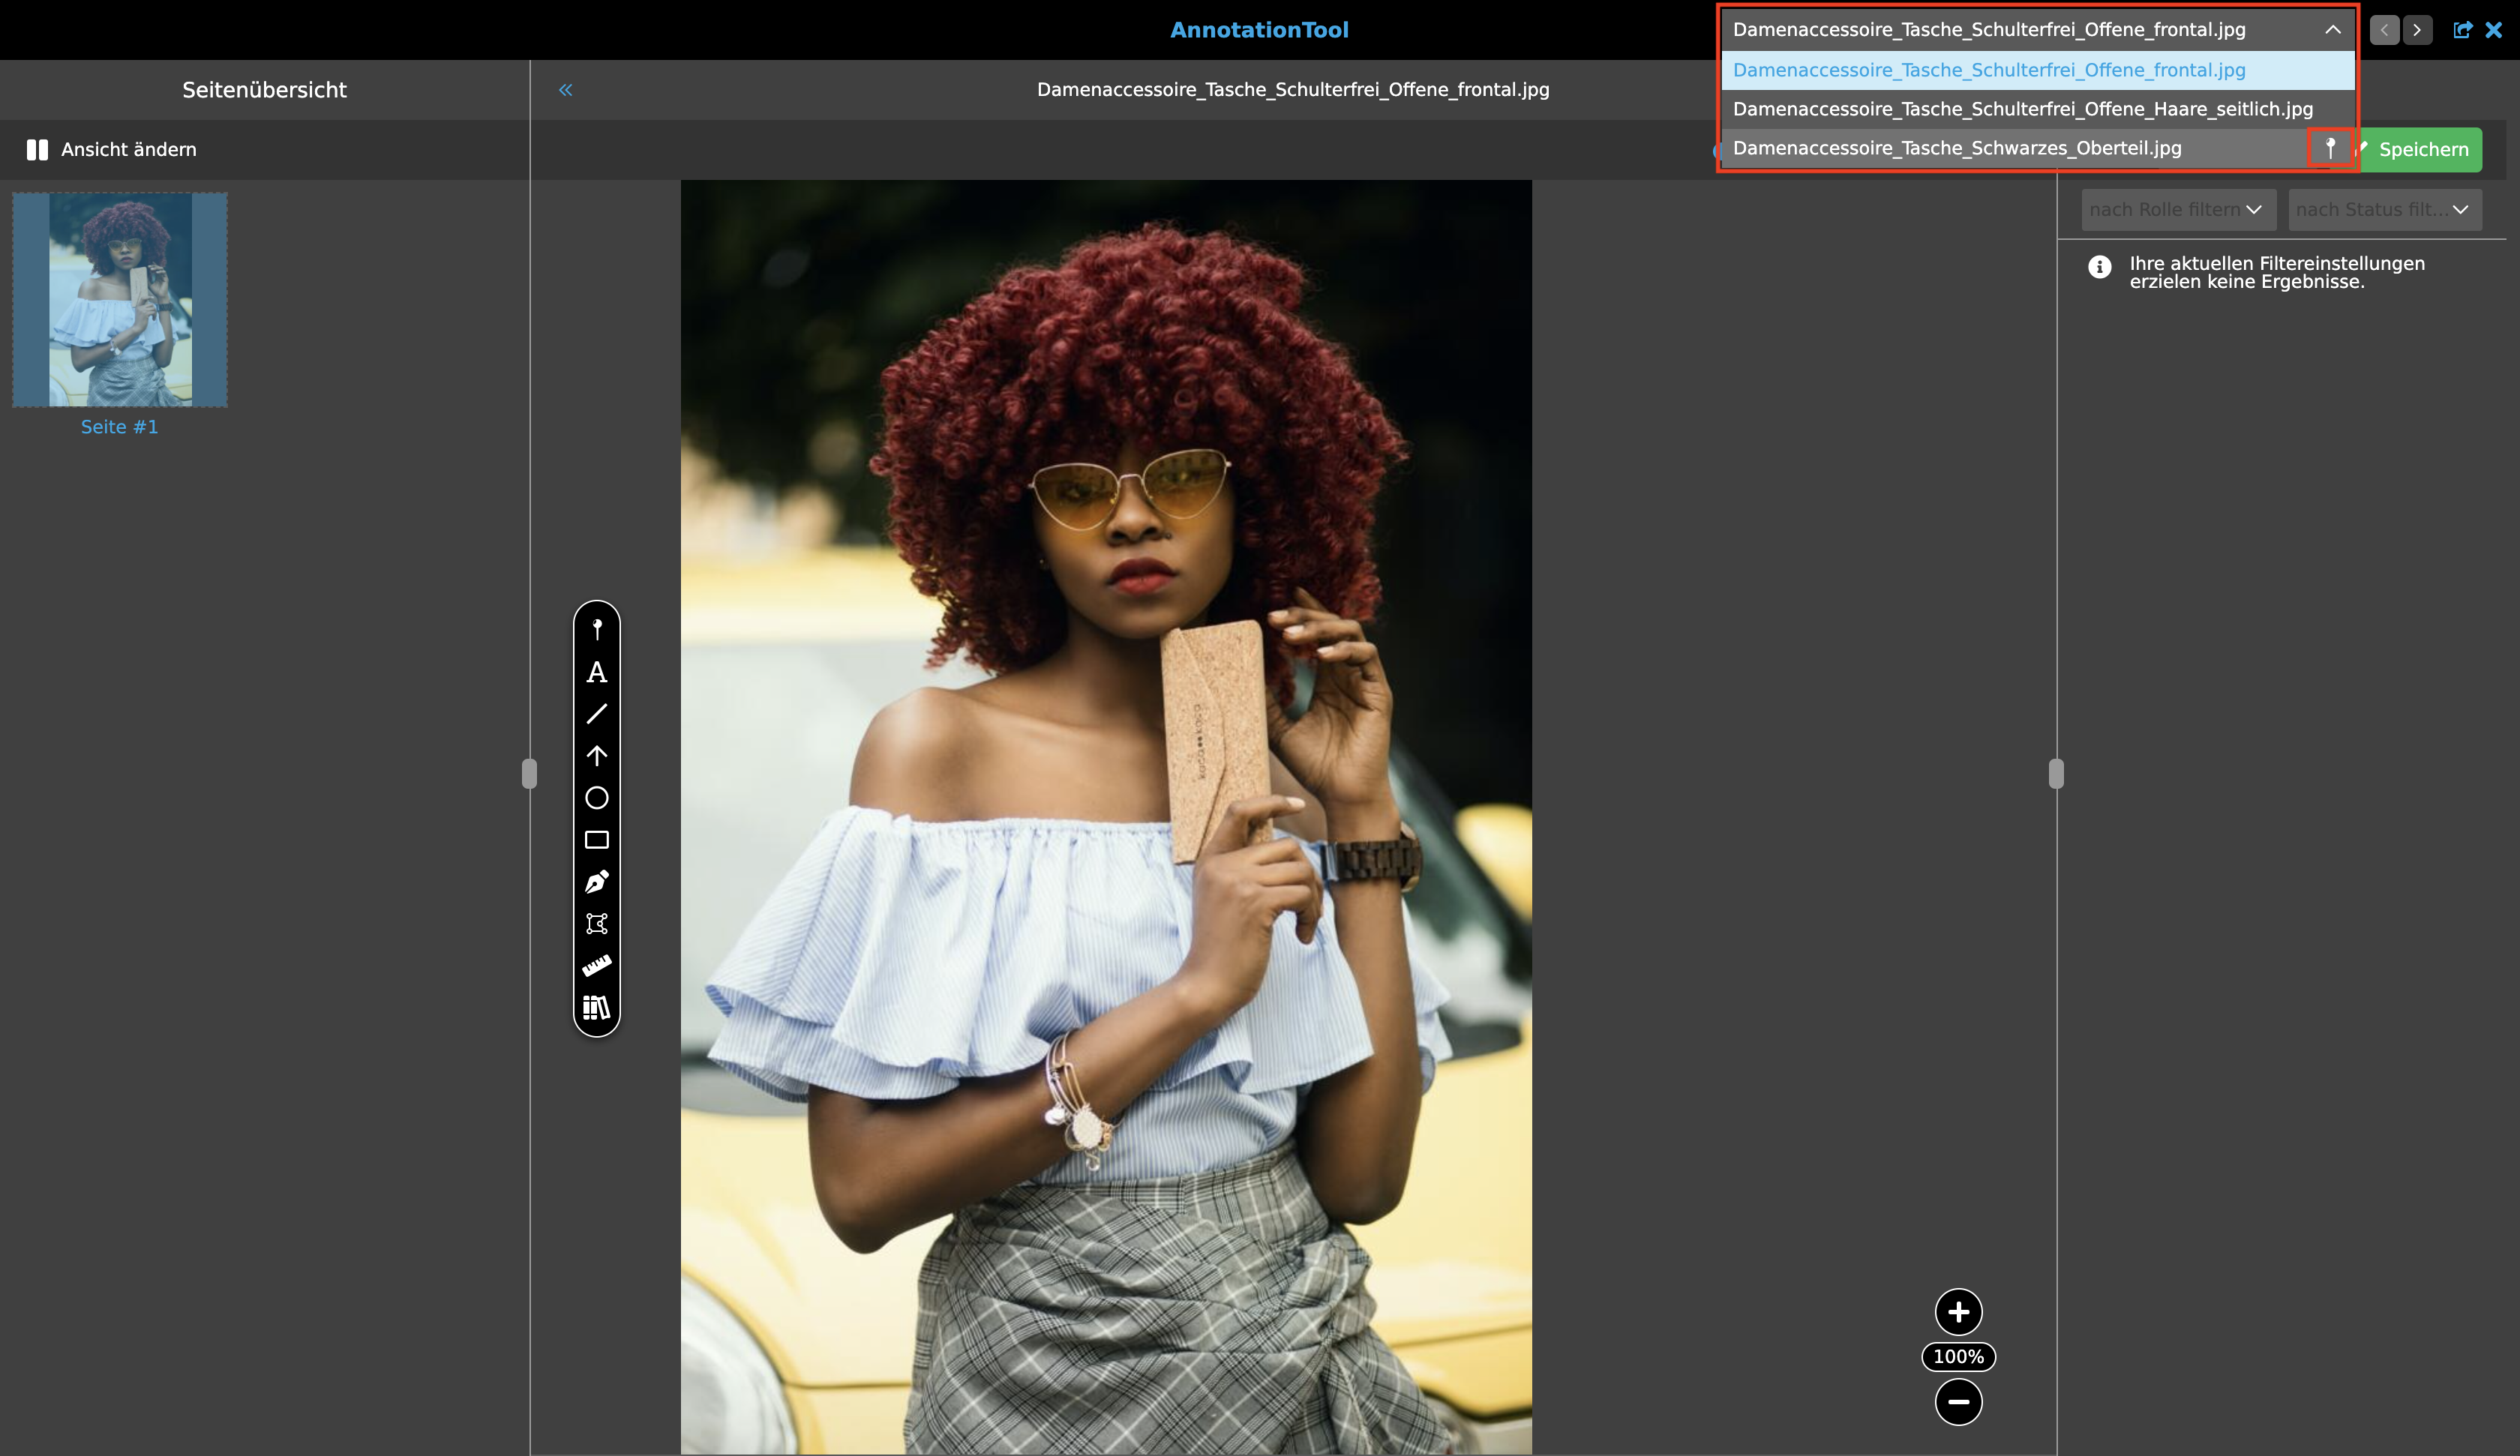The image size is (2520, 1456).
Task: Select the pin marker tool in toolbar
Action: [x=597, y=629]
